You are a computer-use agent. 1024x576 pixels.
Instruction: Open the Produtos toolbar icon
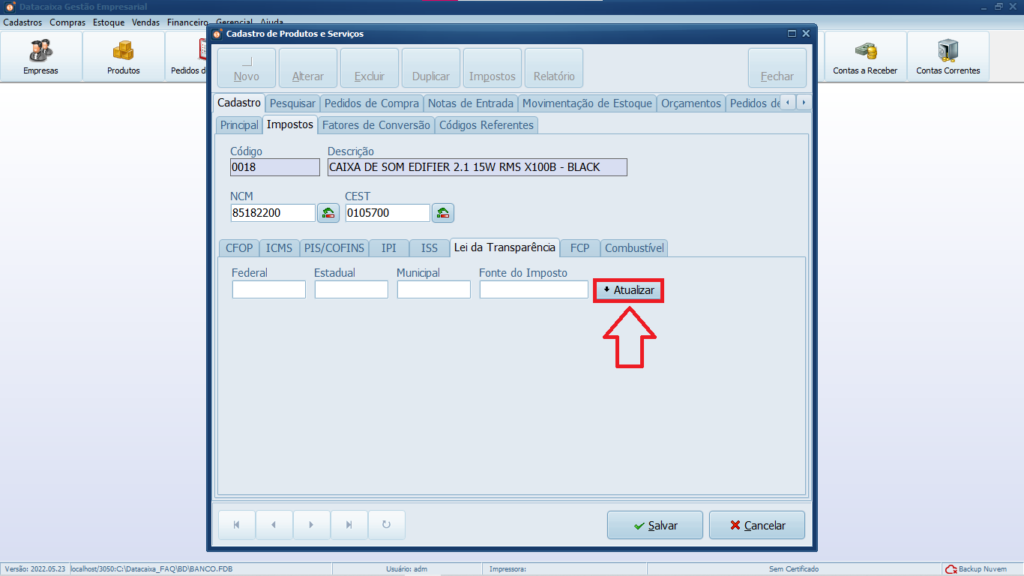point(123,57)
